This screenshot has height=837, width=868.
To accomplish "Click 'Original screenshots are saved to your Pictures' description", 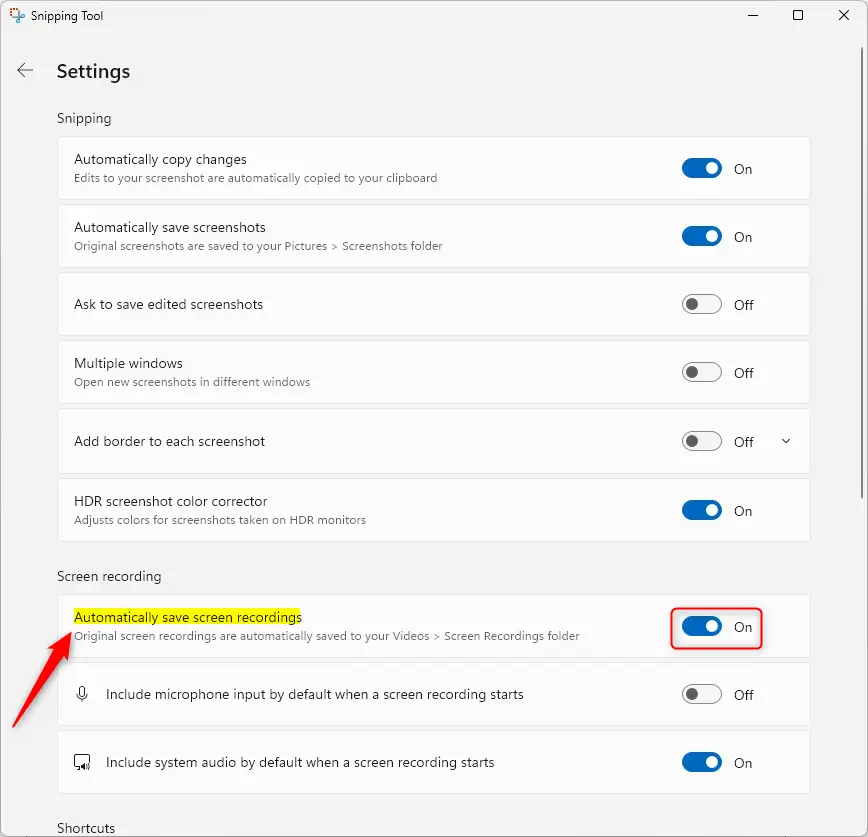I will tap(258, 246).
